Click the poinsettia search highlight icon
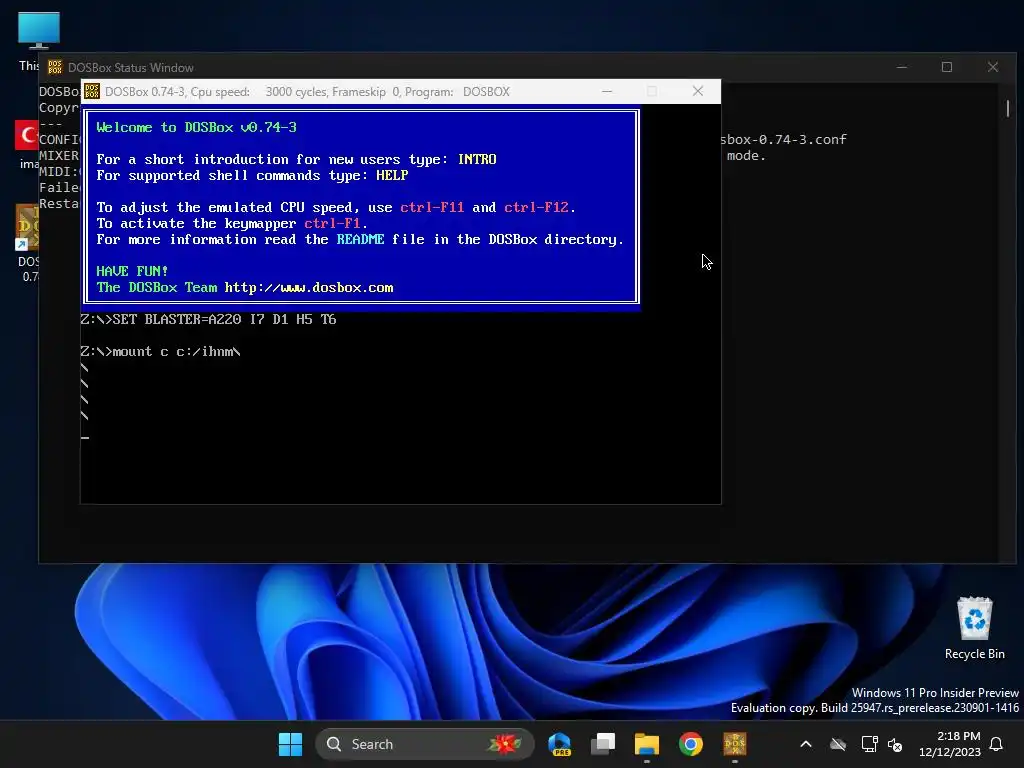The image size is (1024, 768). pyautogui.click(x=504, y=744)
